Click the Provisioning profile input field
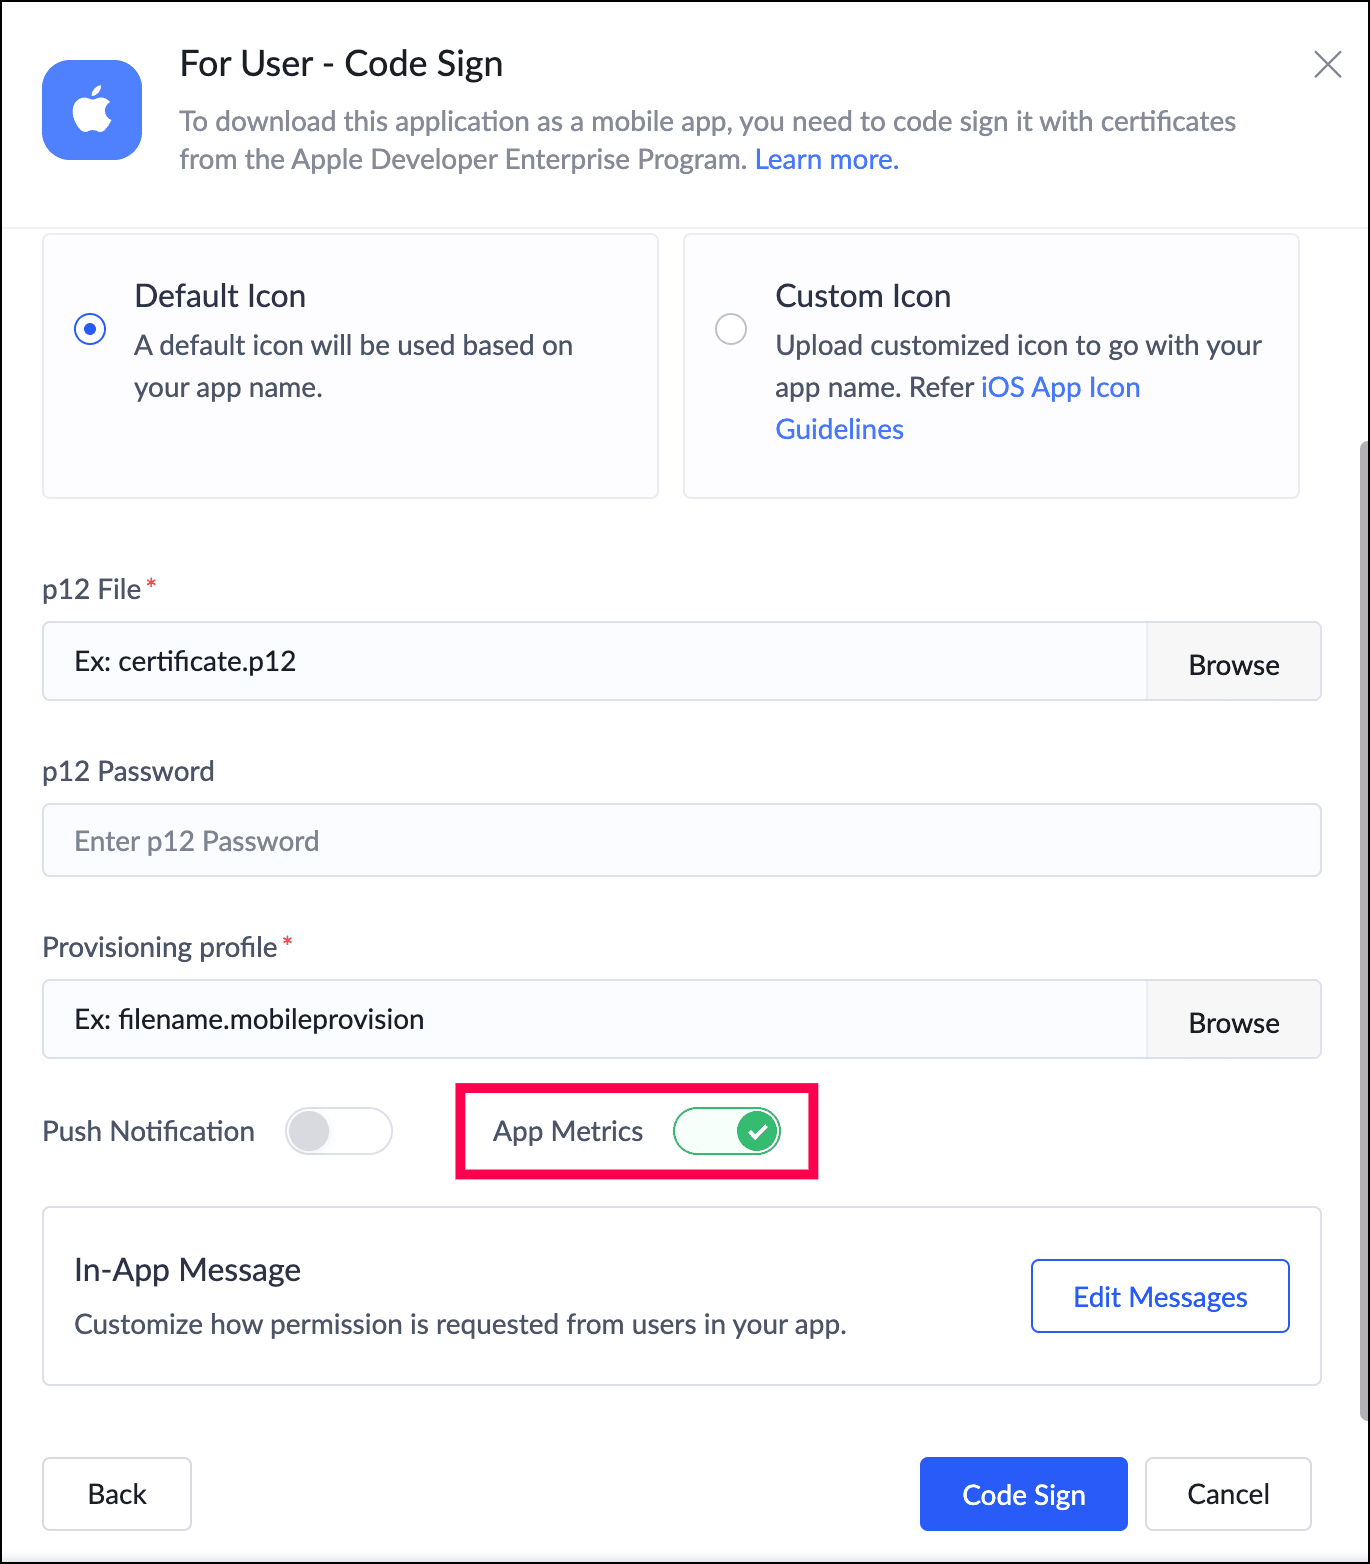The height and width of the screenshot is (1564, 1370). (x=594, y=1020)
